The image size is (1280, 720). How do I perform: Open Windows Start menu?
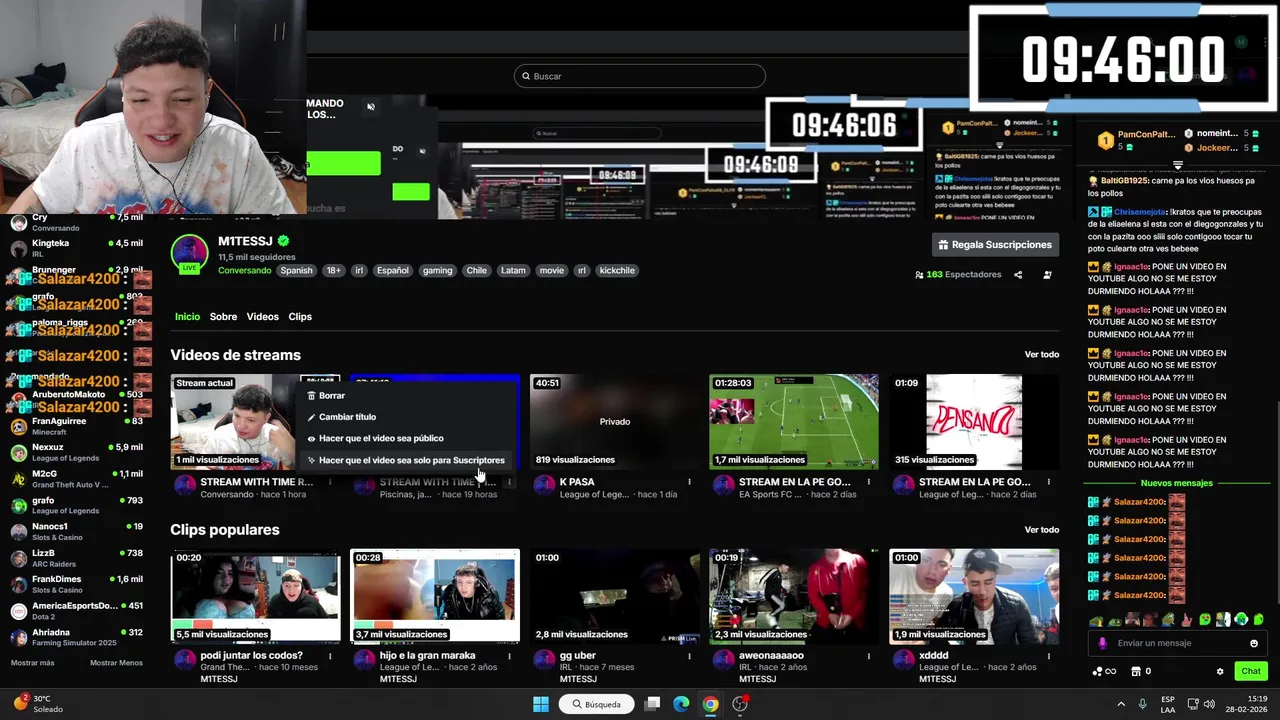(541, 704)
